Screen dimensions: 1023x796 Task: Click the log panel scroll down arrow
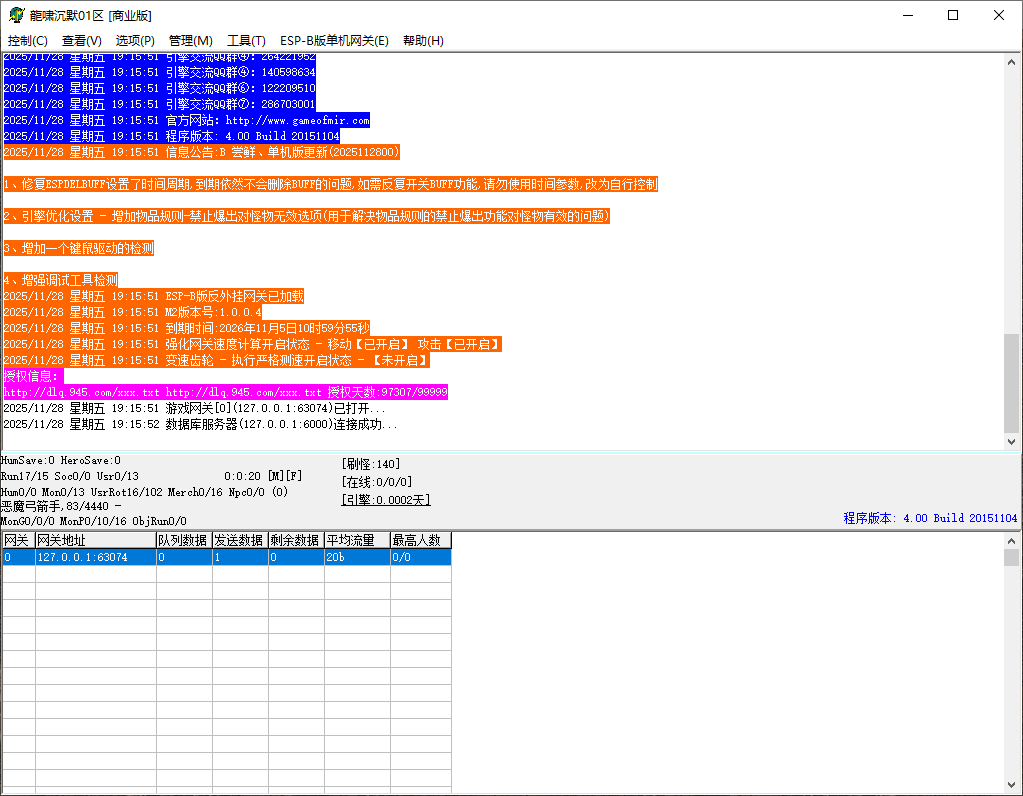(1012, 441)
